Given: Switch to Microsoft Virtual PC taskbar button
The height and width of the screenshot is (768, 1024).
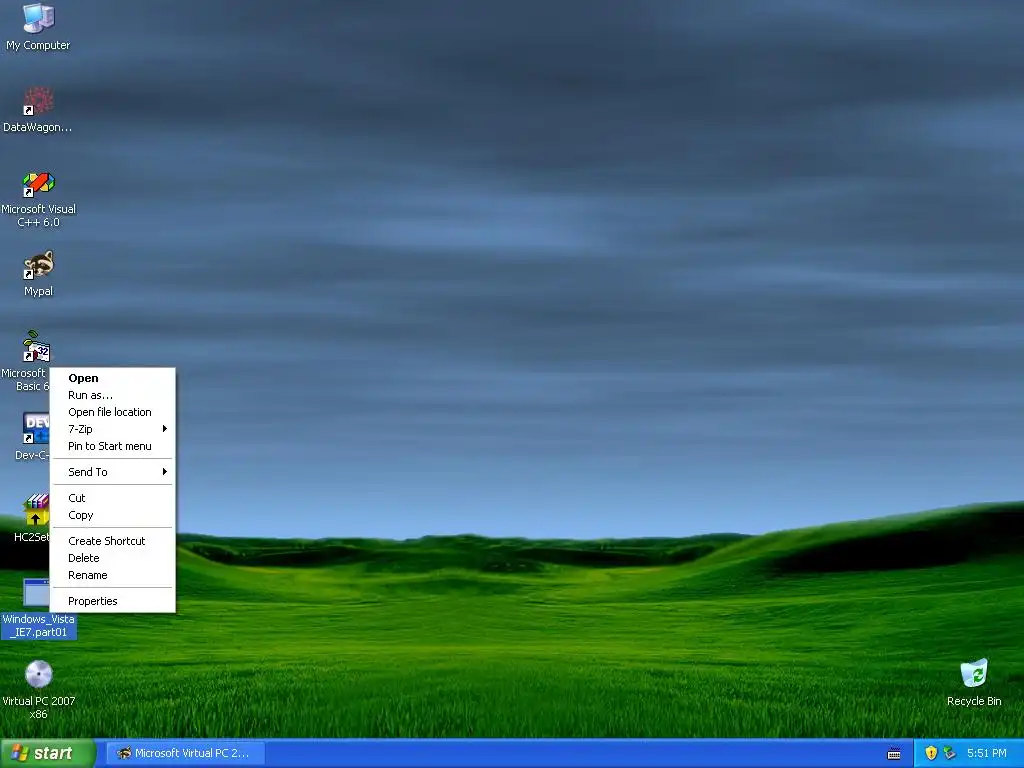Looking at the screenshot, I should pos(185,753).
